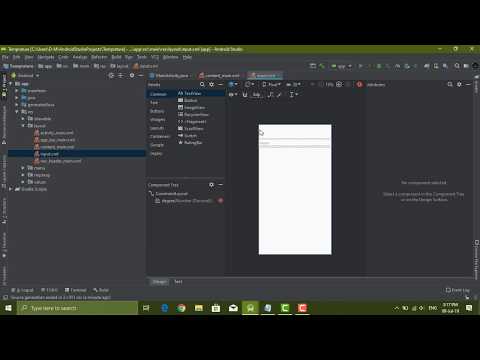Open the Tools menu
The image size is (480, 360).
point(142,57)
